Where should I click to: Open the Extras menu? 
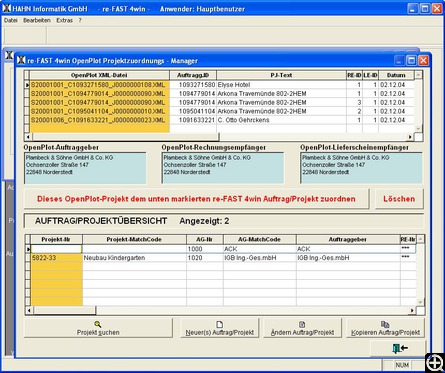[x=64, y=20]
